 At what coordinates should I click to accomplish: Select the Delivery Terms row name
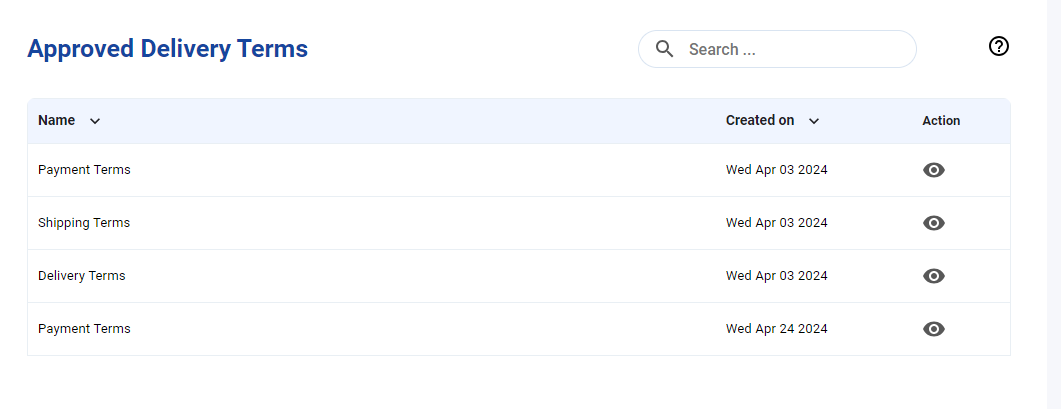tap(82, 276)
